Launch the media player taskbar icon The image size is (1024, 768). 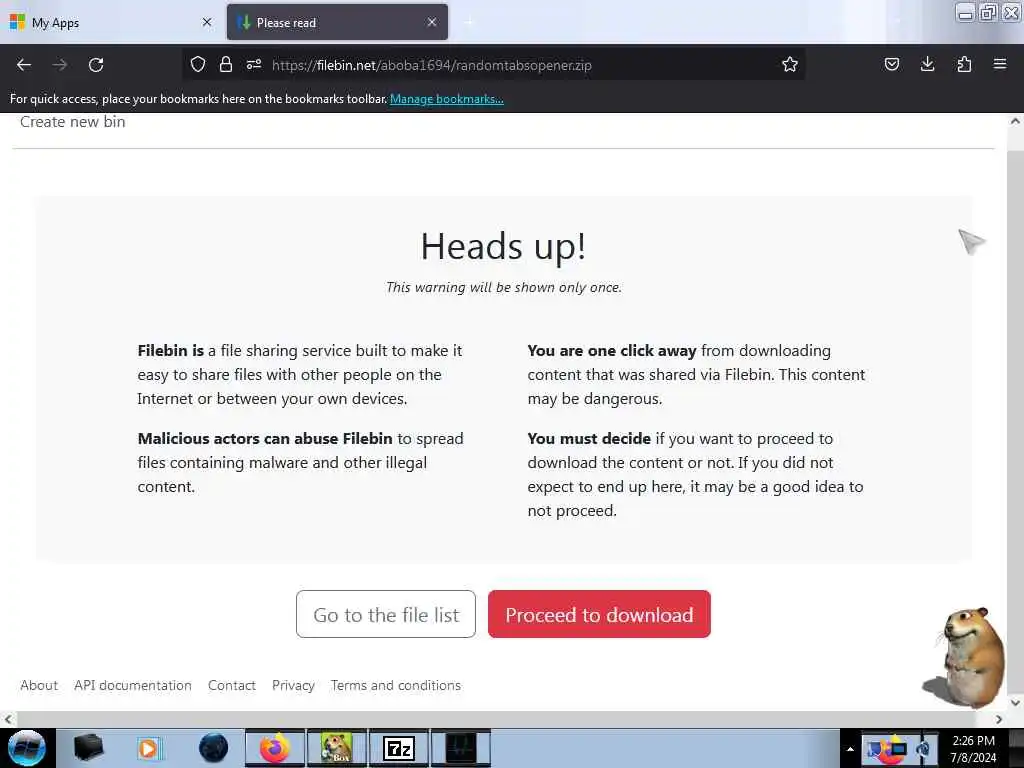(149, 748)
